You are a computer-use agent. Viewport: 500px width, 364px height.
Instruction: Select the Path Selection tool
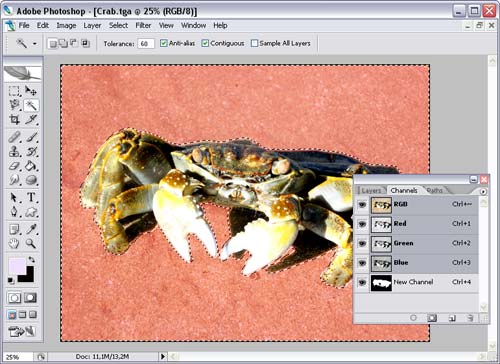coord(14,197)
